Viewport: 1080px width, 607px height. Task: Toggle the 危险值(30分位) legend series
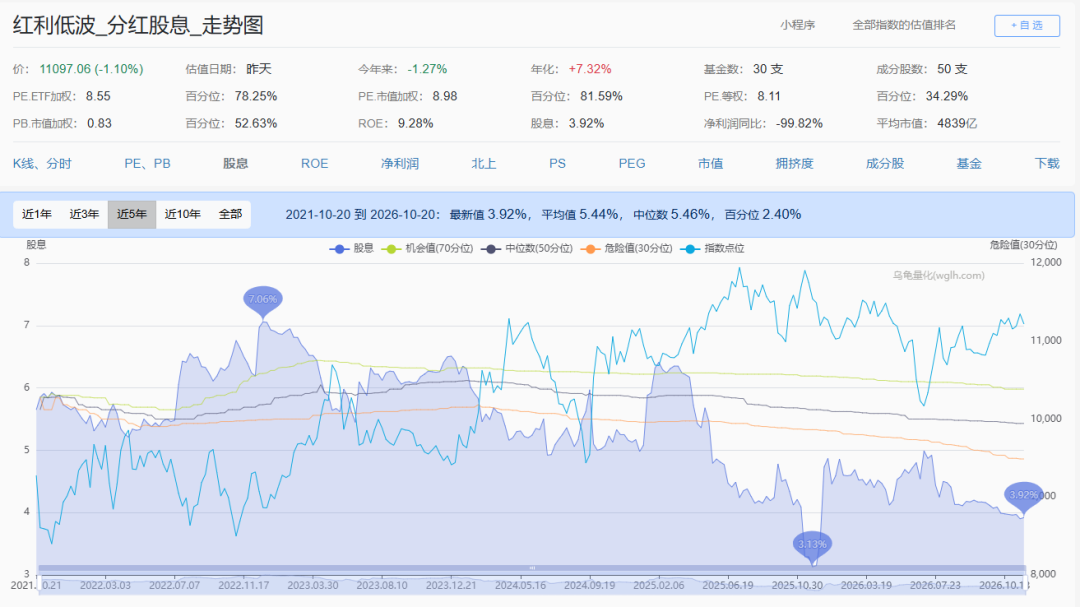626,249
